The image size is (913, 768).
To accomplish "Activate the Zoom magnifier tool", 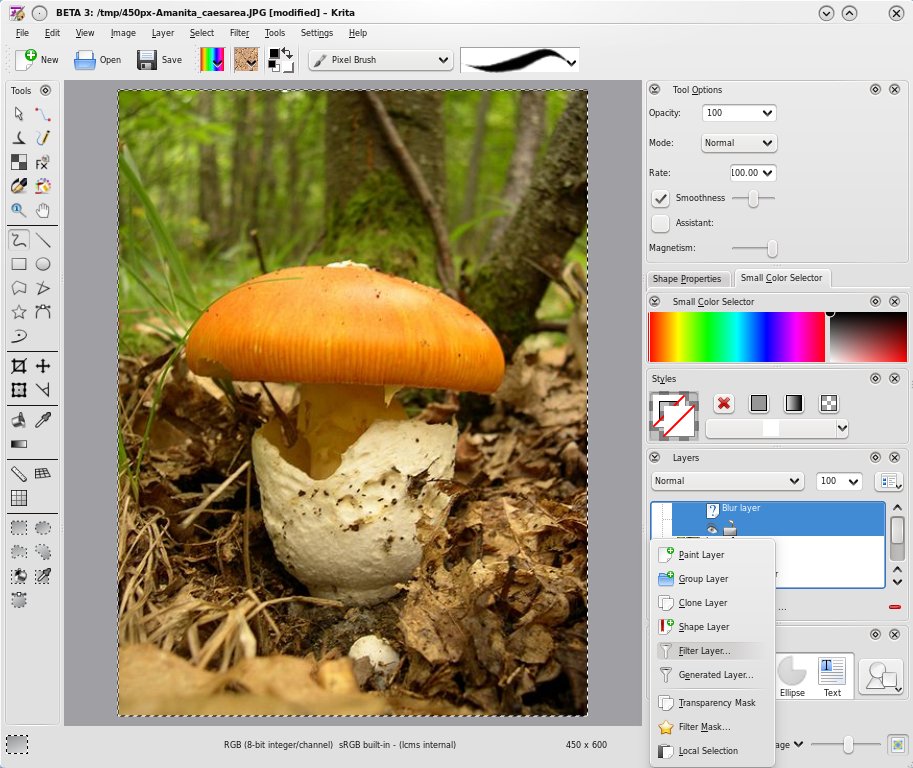I will (19, 210).
